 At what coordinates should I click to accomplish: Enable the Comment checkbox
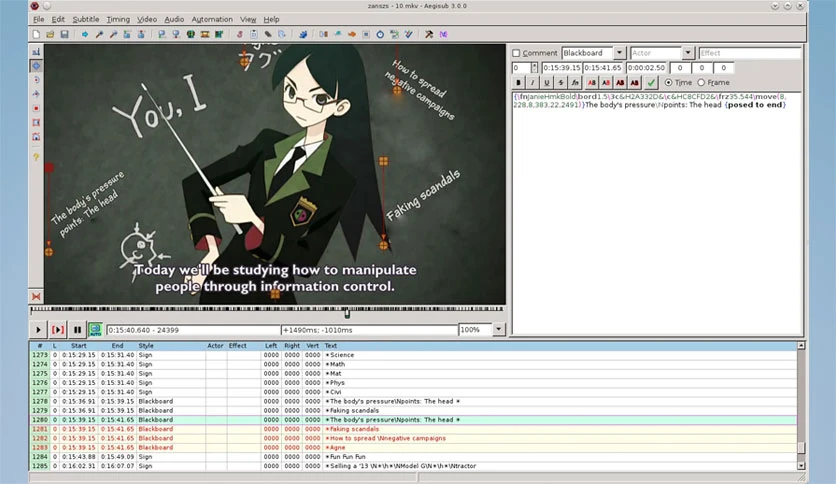point(516,53)
